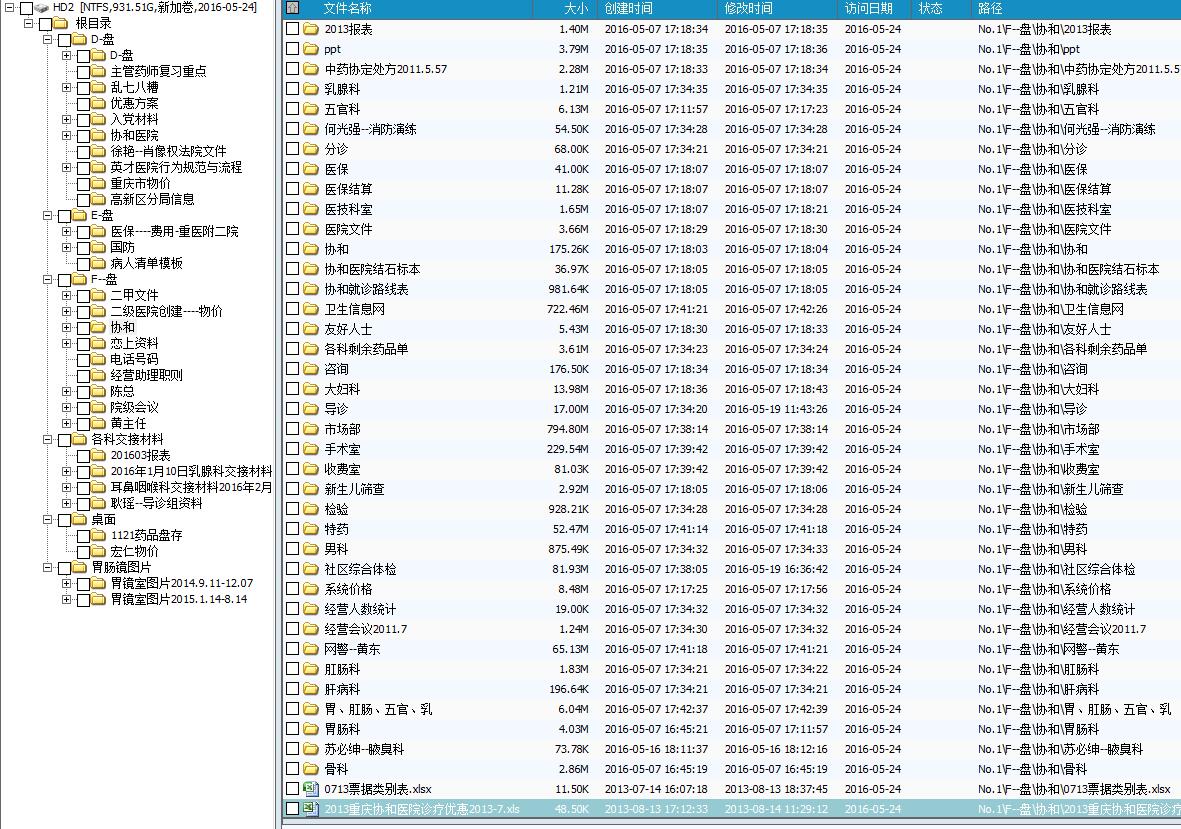Screen dimensions: 1181x829
Task: Open the 市场部 folder row
Action: [x=342, y=429]
